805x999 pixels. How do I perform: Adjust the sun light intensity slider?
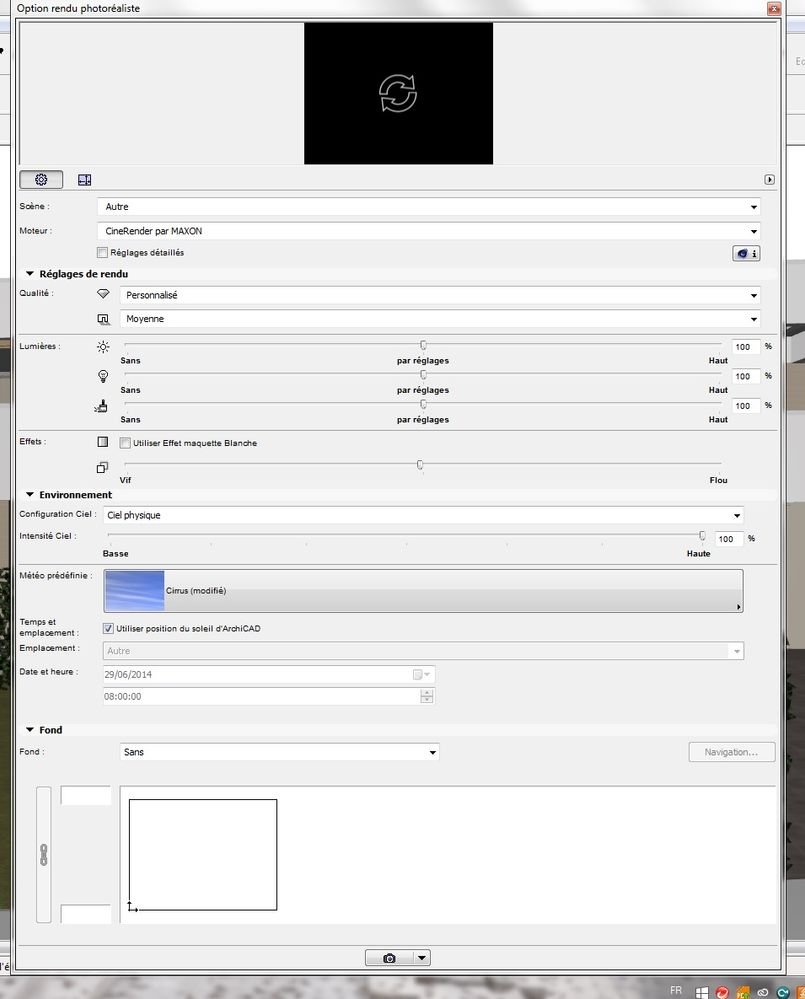[x=423, y=345]
